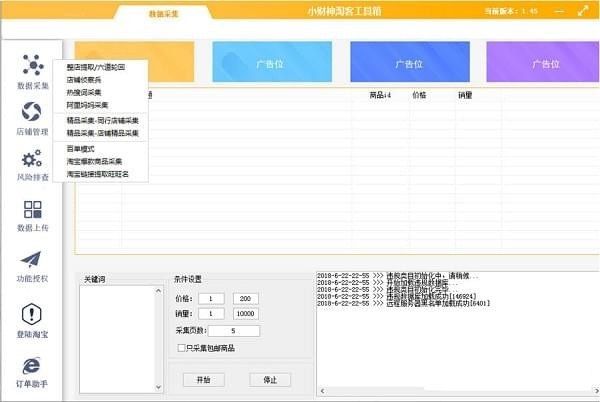The image size is (600, 402).
Task: Focus the minimum 价格 field
Action: click(x=211, y=299)
